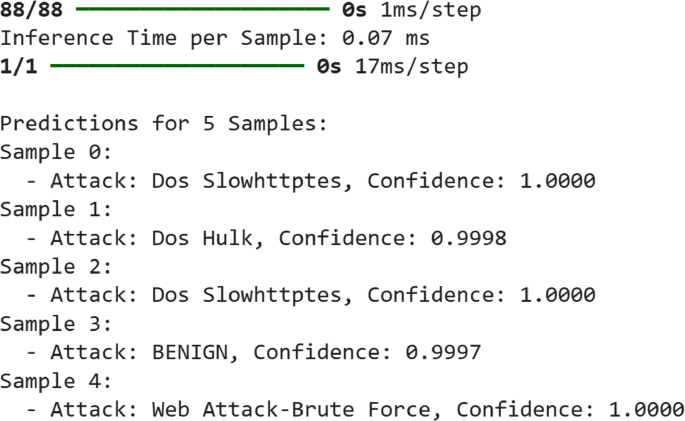Screen dimensions: 685x421
Task: Click the 1ms/step timing text
Action: pos(430,11)
